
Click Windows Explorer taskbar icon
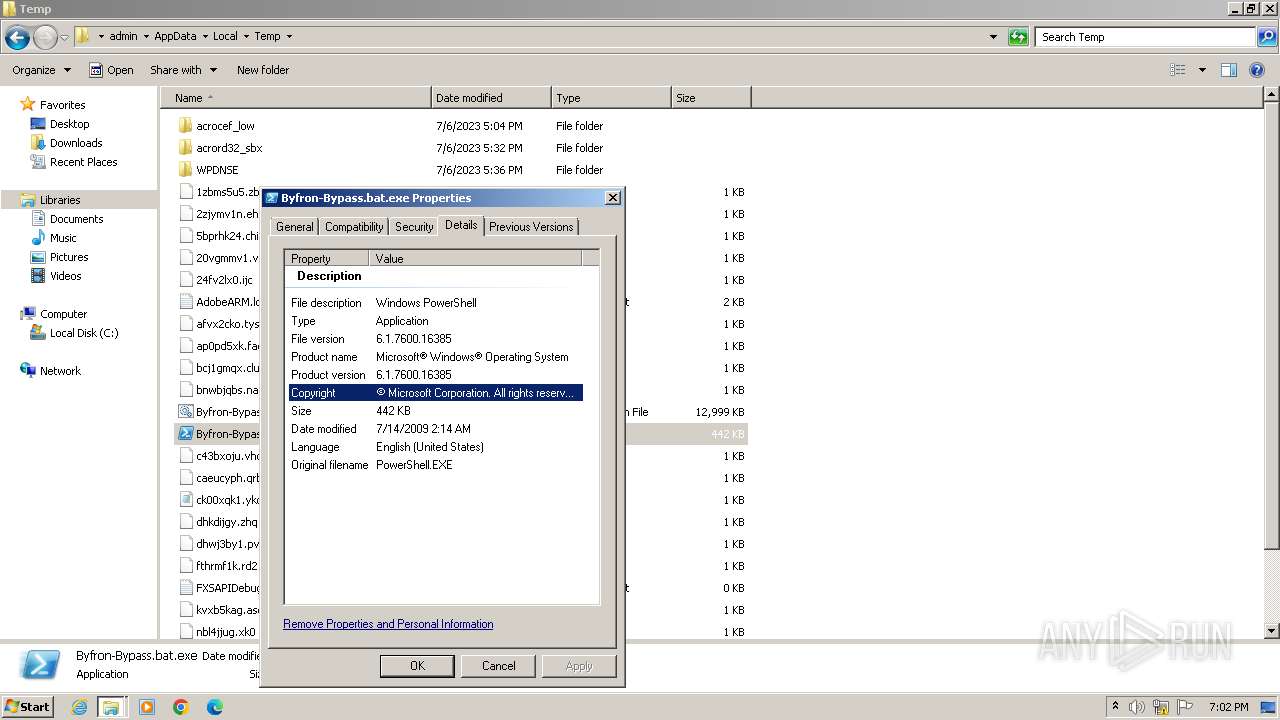(112, 707)
